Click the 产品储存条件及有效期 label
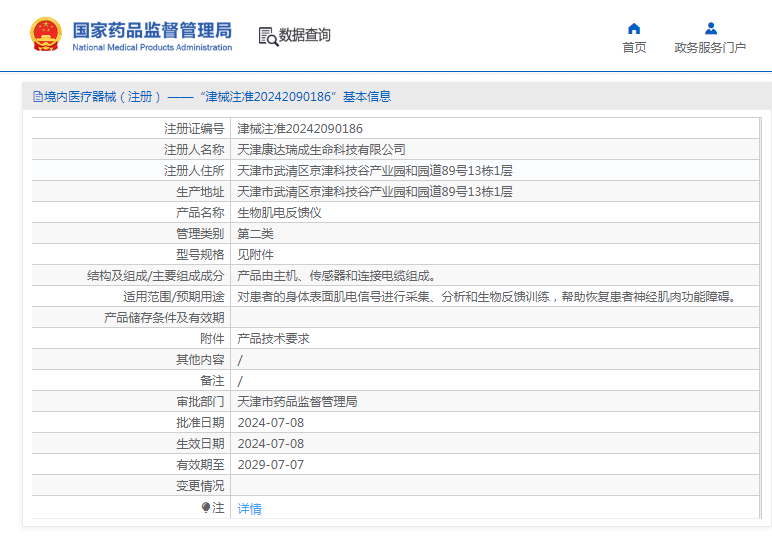The width and height of the screenshot is (772, 536). pos(164,318)
